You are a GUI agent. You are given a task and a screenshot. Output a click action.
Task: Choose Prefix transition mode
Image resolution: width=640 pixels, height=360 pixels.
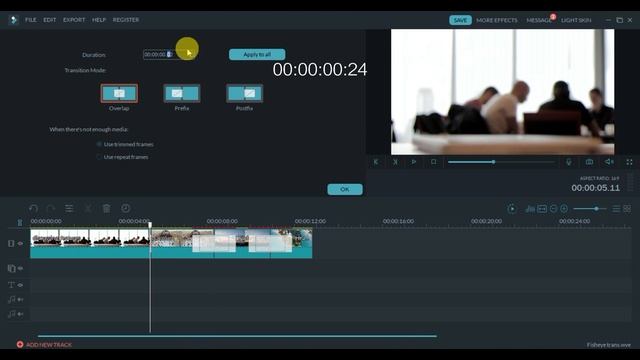click(182, 93)
